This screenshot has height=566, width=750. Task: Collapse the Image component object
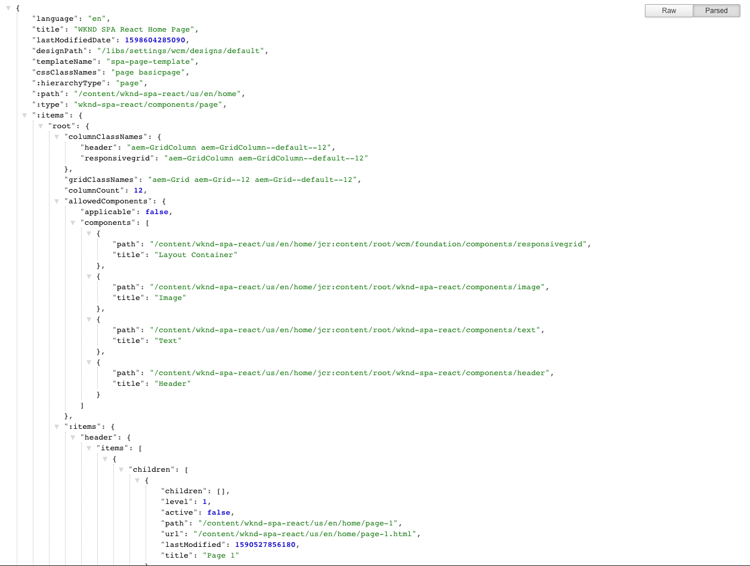(89, 276)
